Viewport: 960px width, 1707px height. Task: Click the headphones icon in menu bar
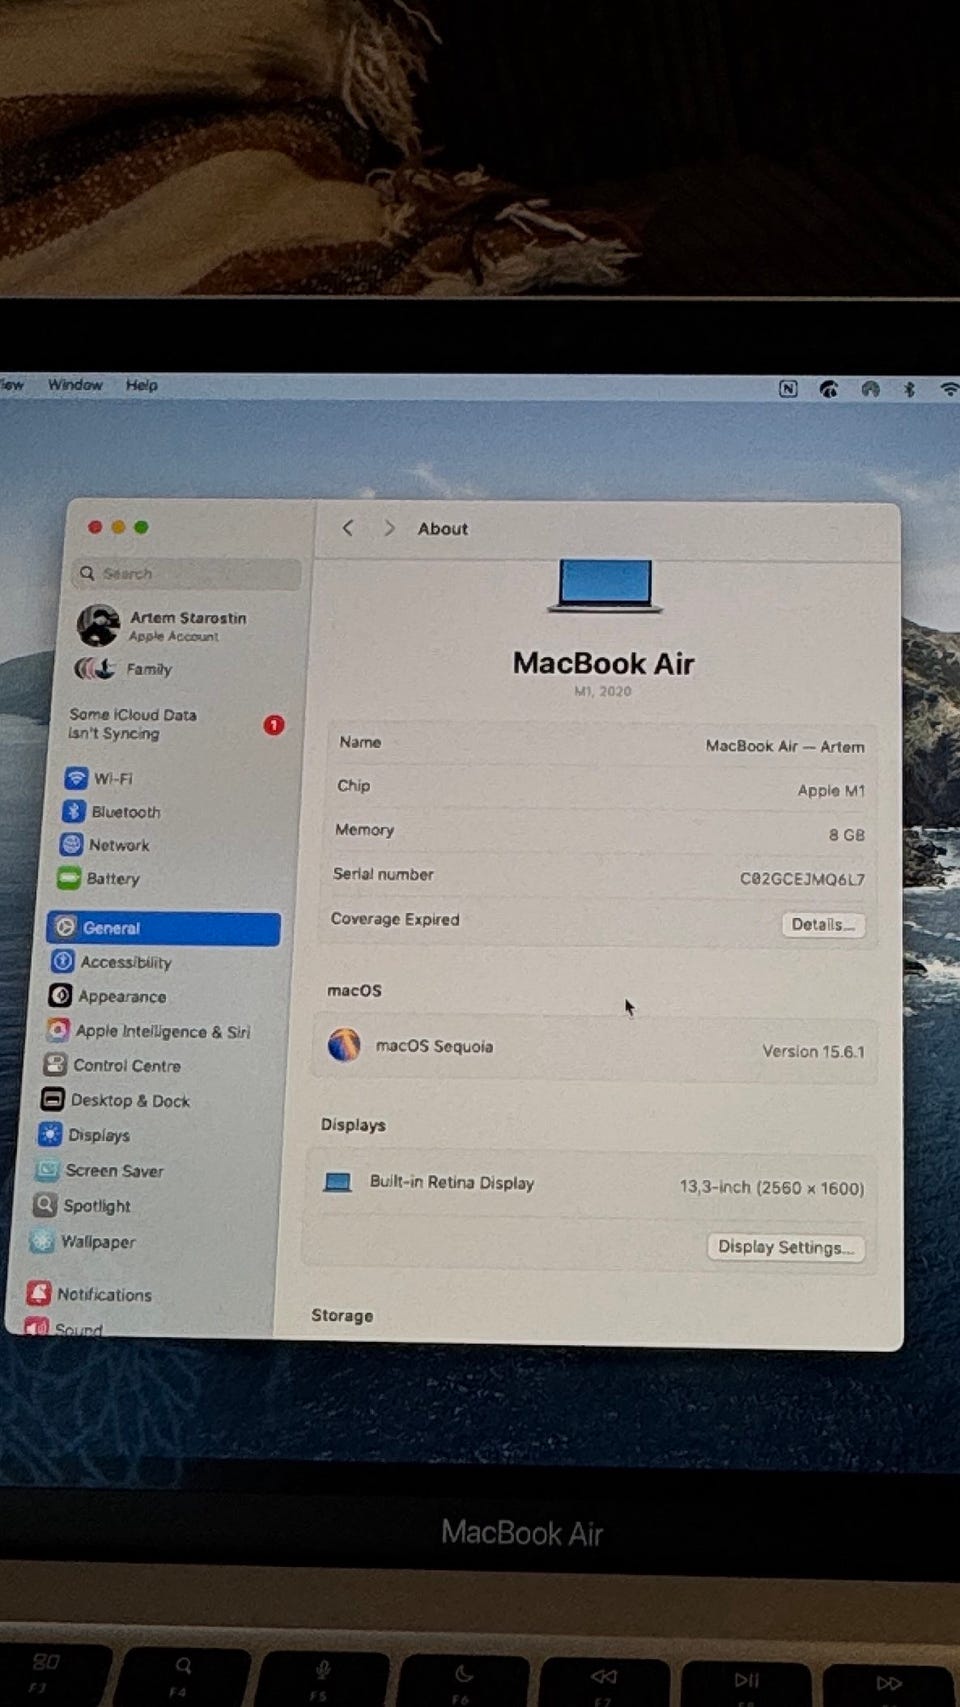pos(870,389)
